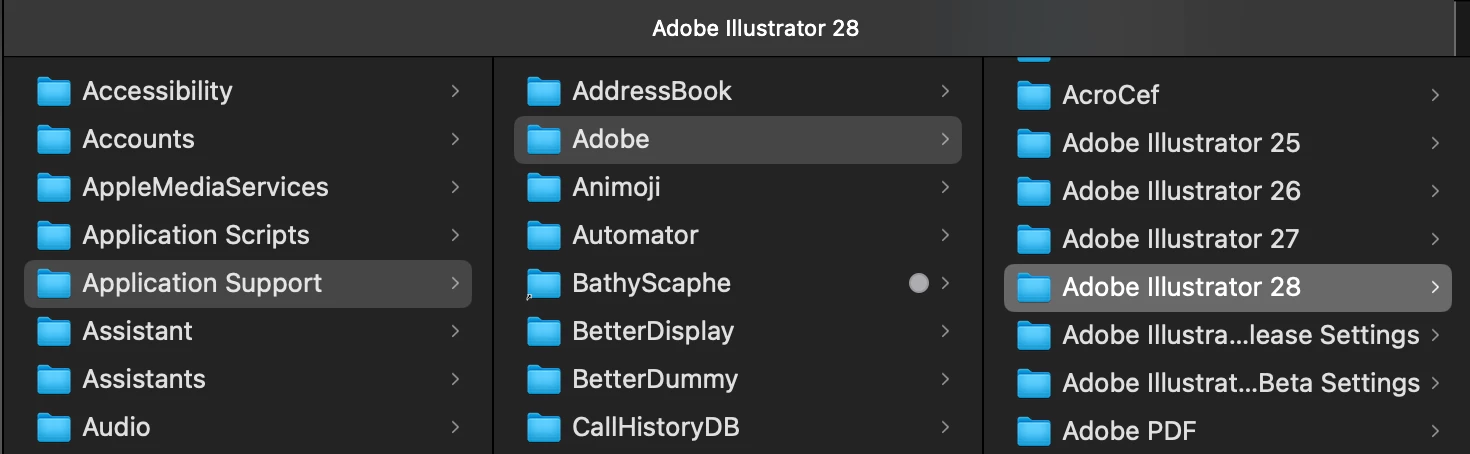Select the Adobe Illustrator 27 row name

[1180, 239]
